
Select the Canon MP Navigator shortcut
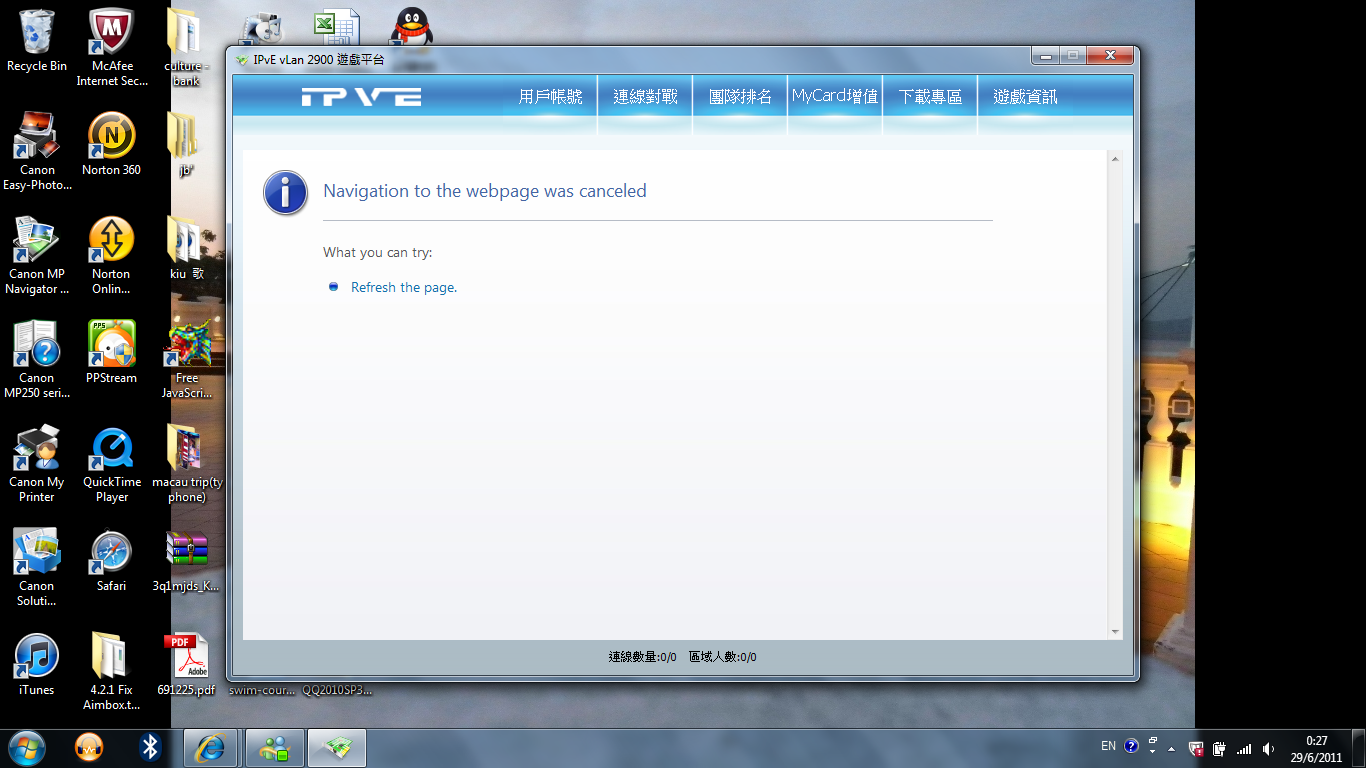pyautogui.click(x=37, y=256)
